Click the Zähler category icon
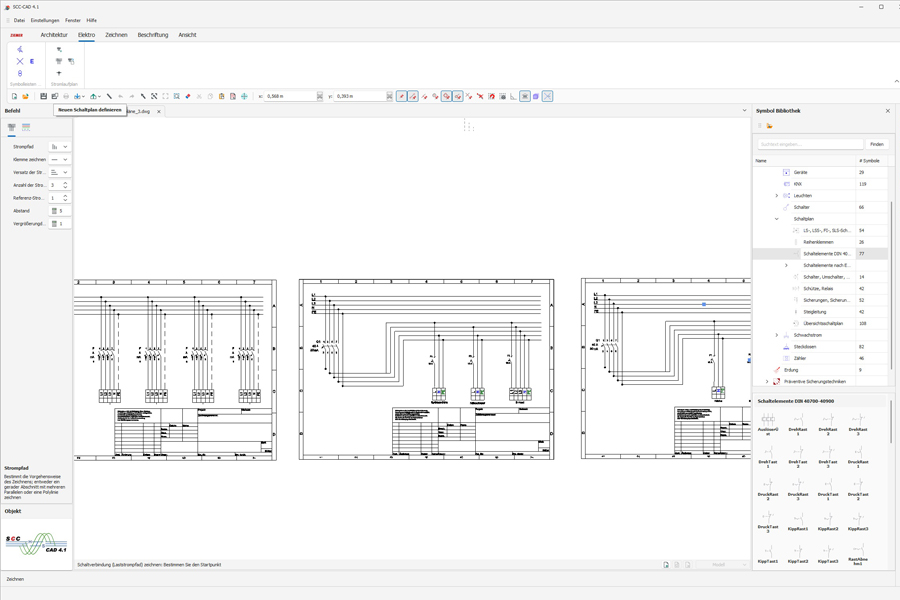Screen dimensions: 900x600 coord(786,358)
